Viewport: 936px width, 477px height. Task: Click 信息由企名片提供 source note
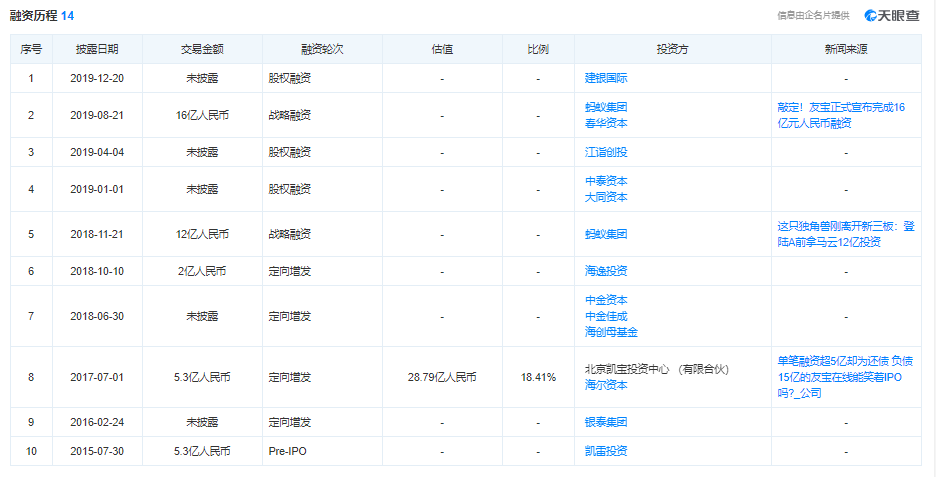tap(813, 16)
